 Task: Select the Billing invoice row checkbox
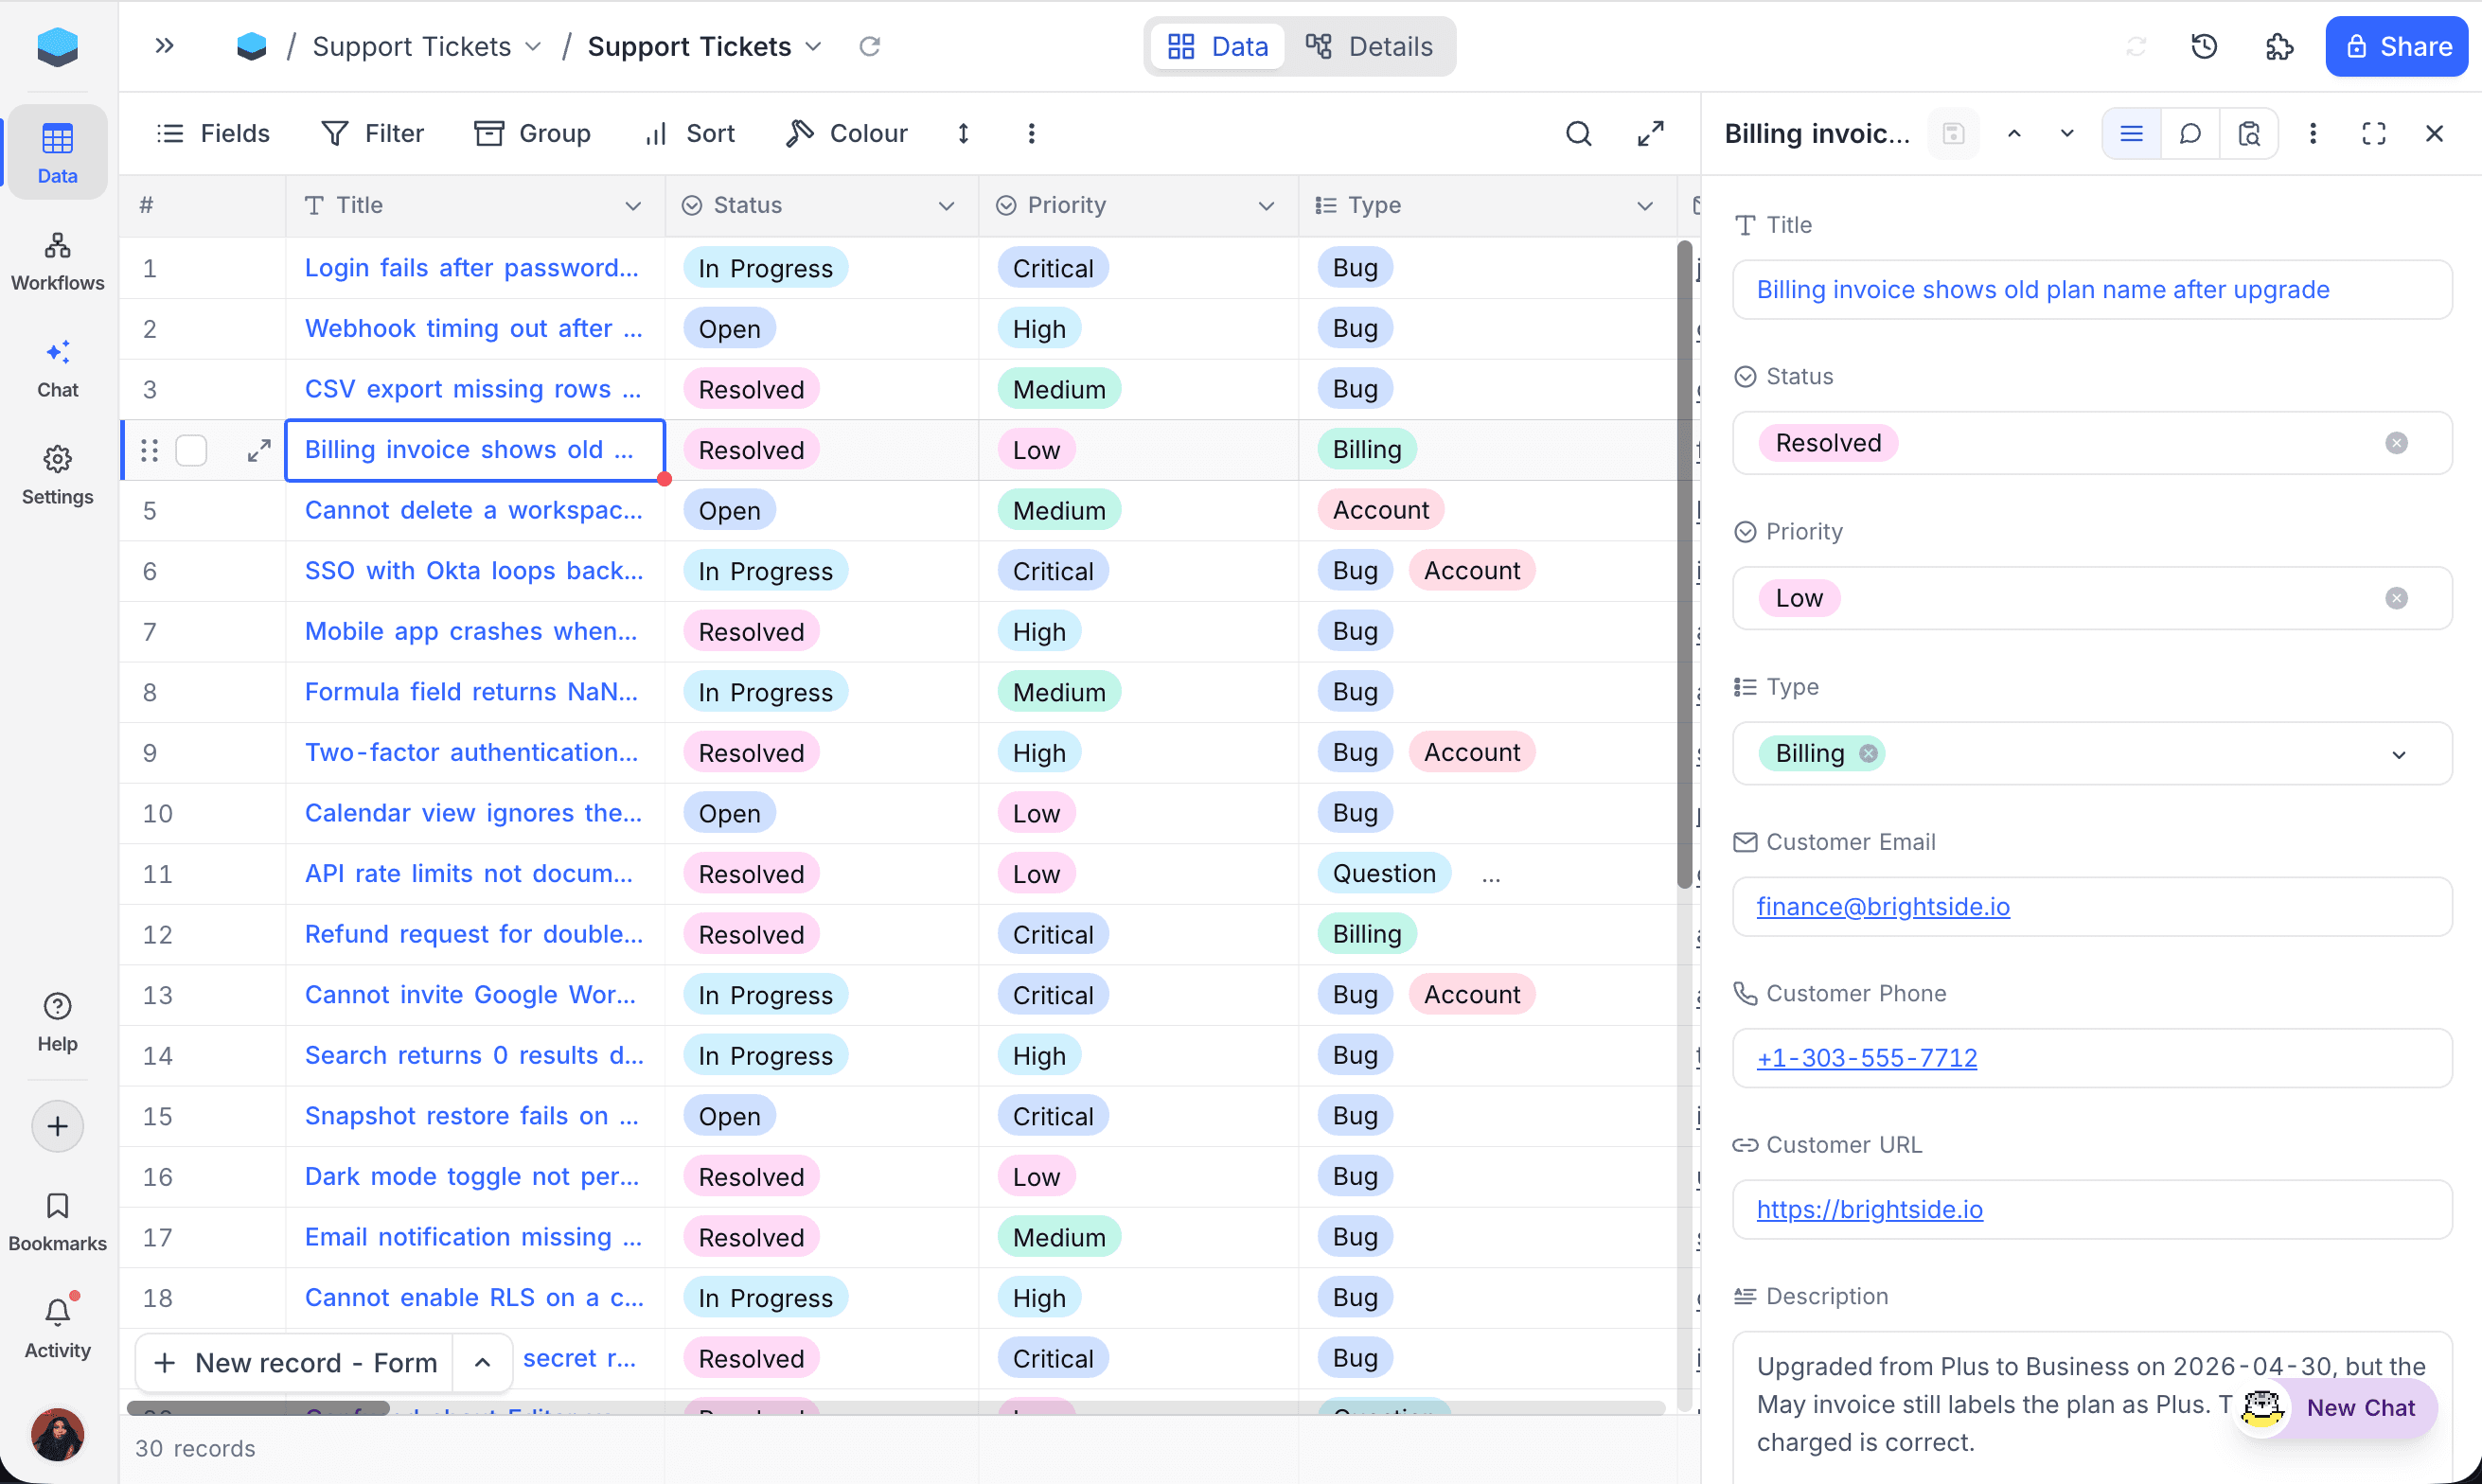191,450
